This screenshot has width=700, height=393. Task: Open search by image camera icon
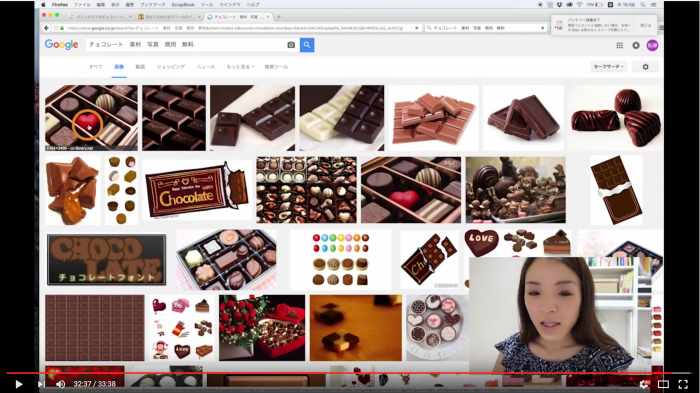pos(291,45)
